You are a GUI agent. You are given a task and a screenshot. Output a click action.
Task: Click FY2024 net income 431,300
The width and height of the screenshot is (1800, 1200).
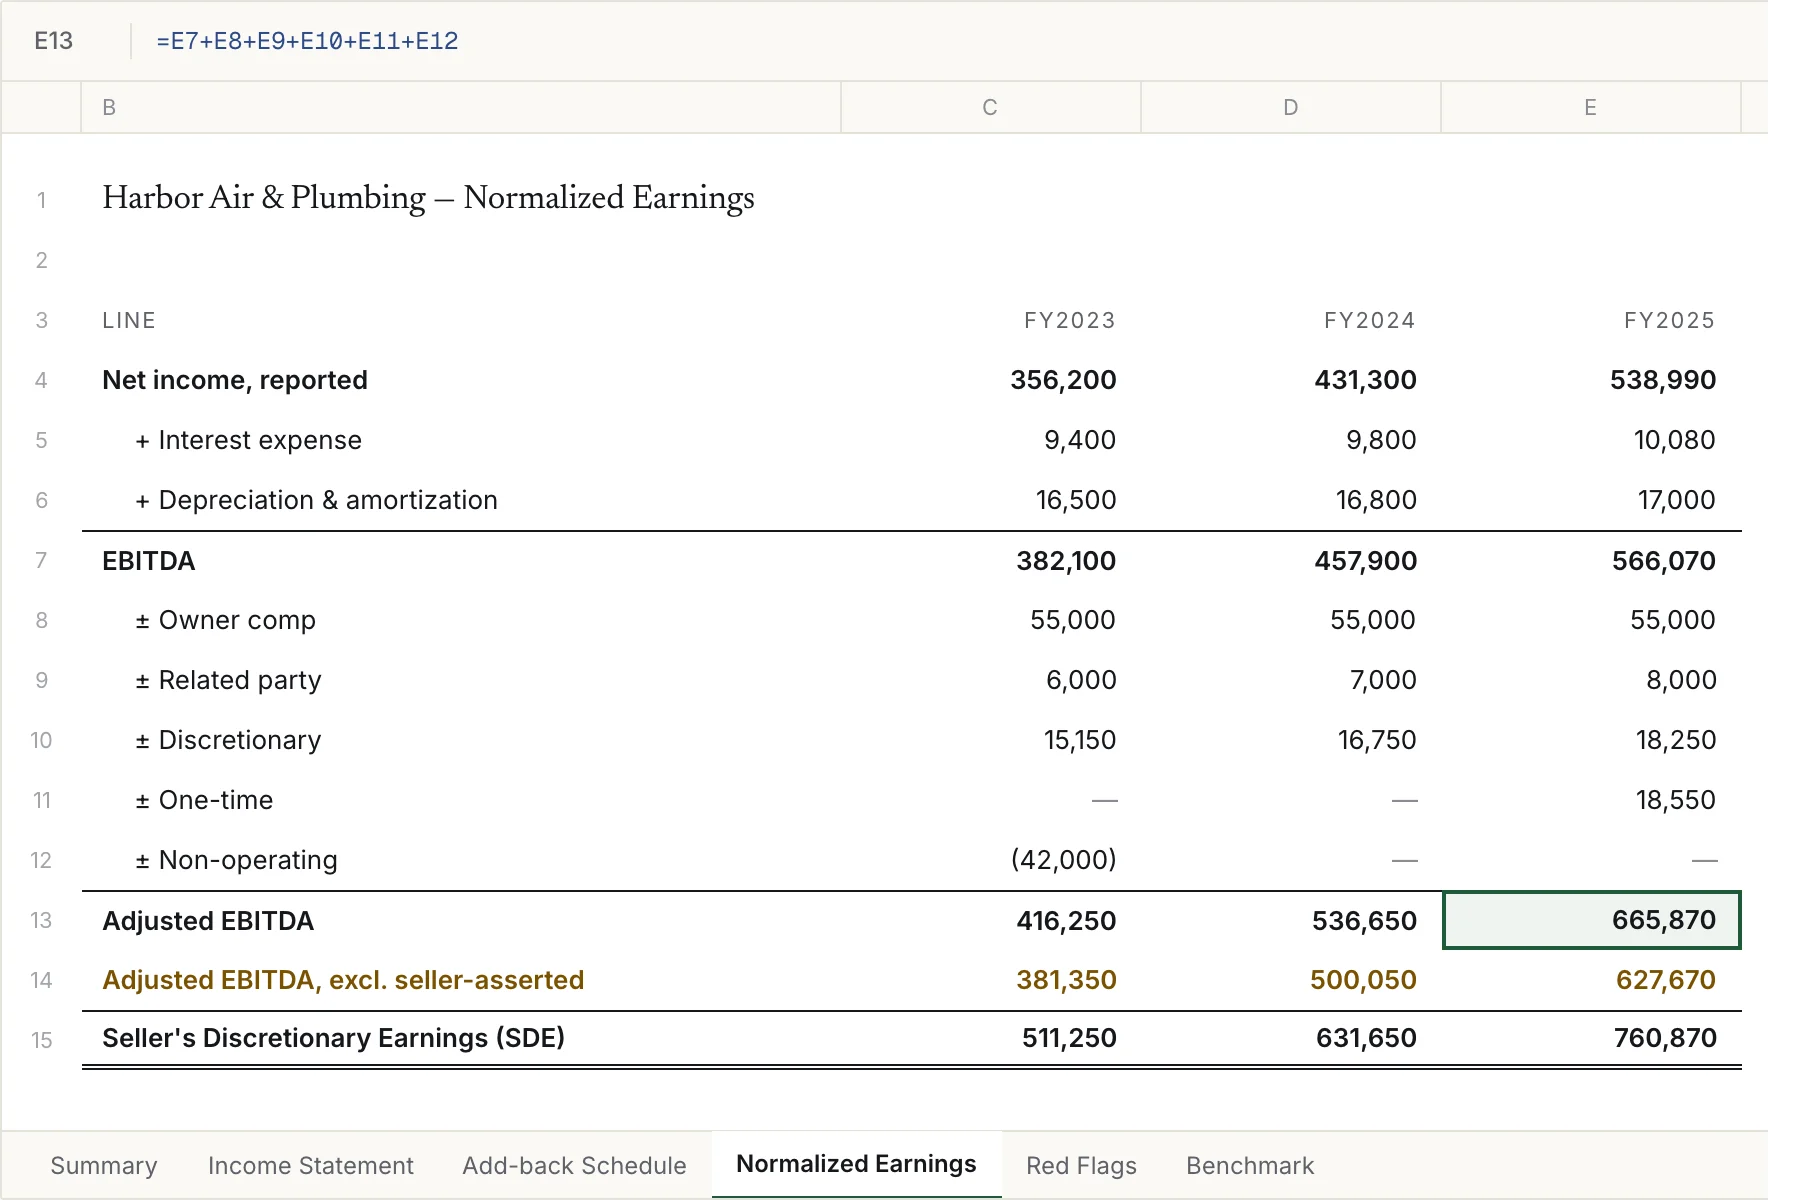click(1365, 380)
